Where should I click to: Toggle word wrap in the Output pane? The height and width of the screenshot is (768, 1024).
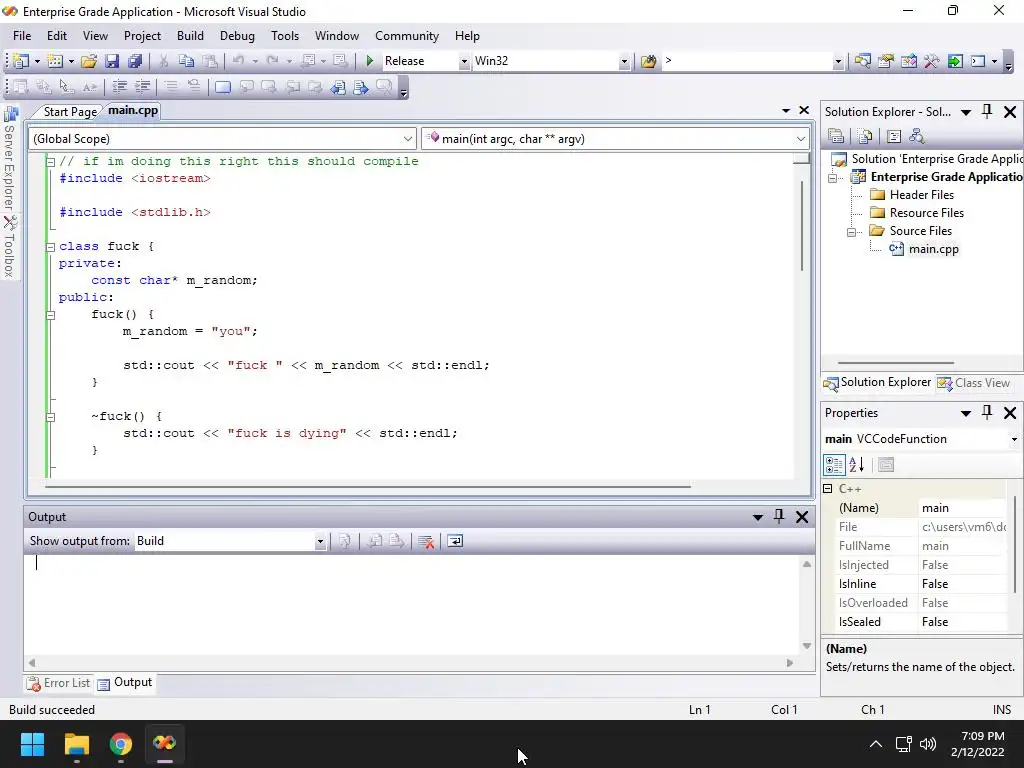point(455,541)
